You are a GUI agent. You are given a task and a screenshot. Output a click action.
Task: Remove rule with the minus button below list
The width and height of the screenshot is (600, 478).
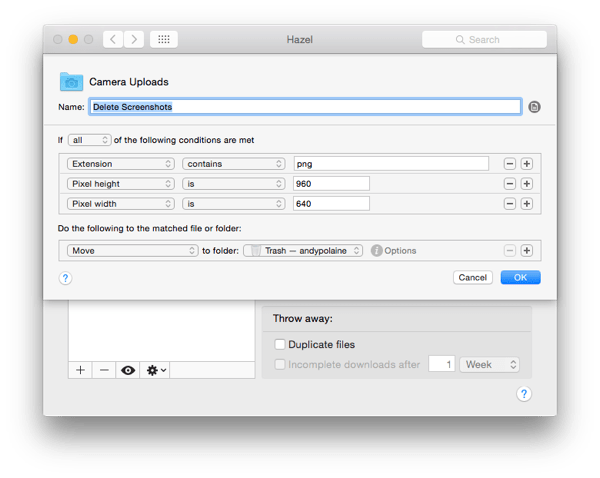104,370
